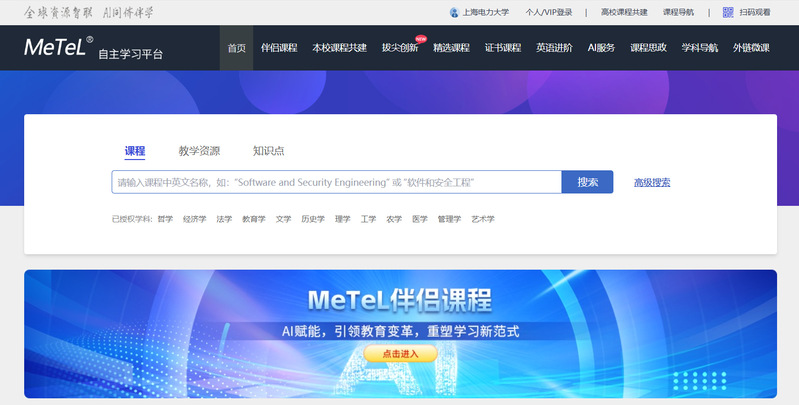
Task: Open the AI服务 menu item
Action: click(602, 48)
